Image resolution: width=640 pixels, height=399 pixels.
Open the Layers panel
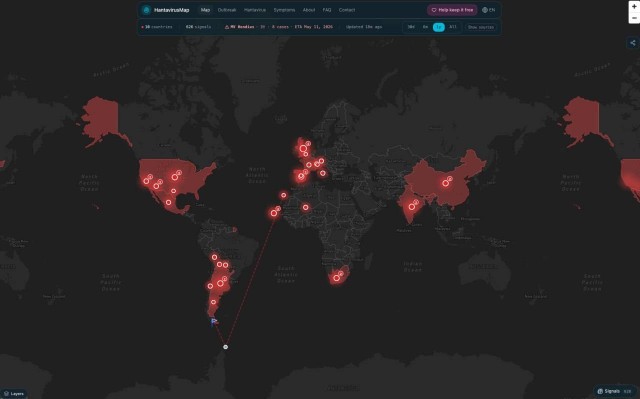pos(13,394)
